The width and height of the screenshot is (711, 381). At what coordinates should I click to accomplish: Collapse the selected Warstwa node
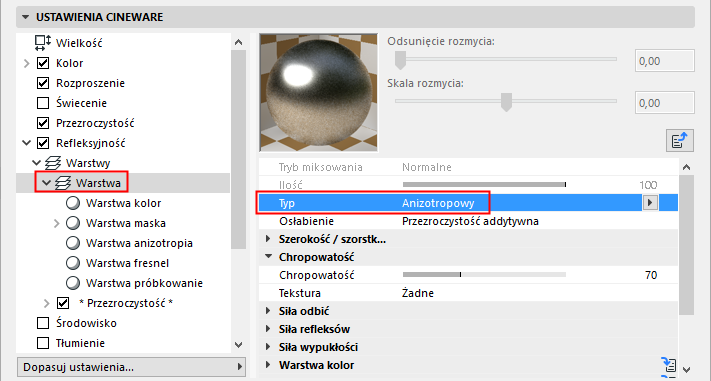(46, 183)
